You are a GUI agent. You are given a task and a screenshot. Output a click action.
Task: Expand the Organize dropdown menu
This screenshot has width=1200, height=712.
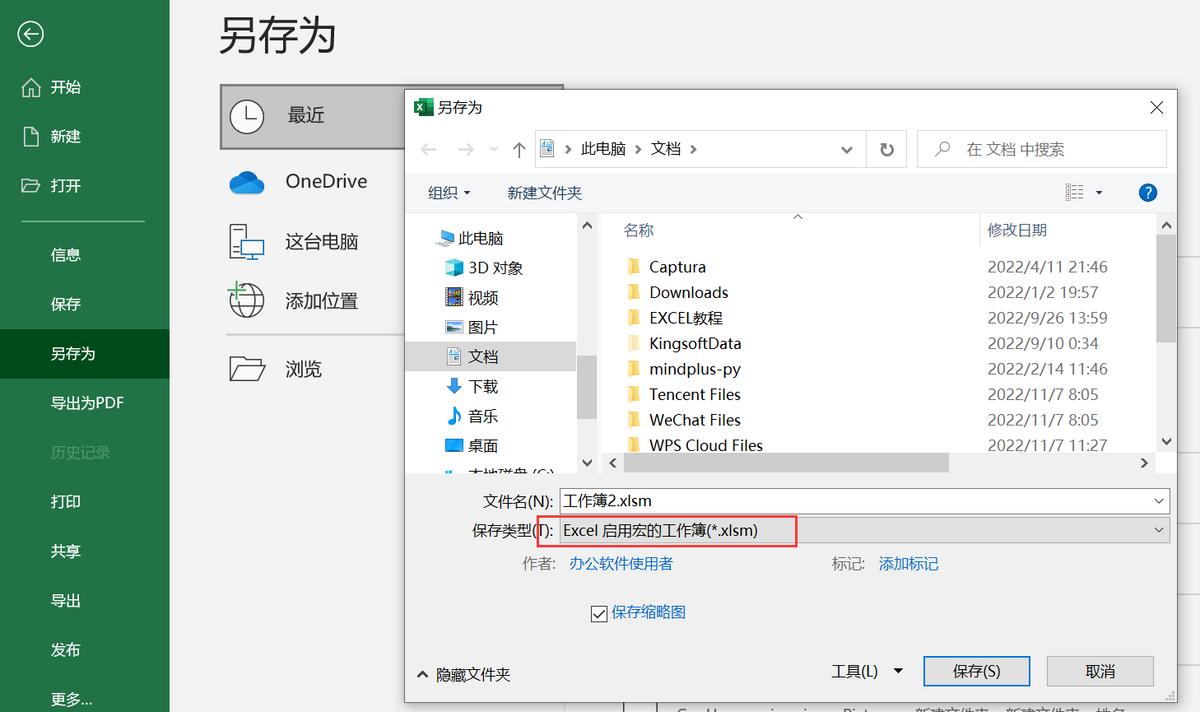[x=449, y=193]
